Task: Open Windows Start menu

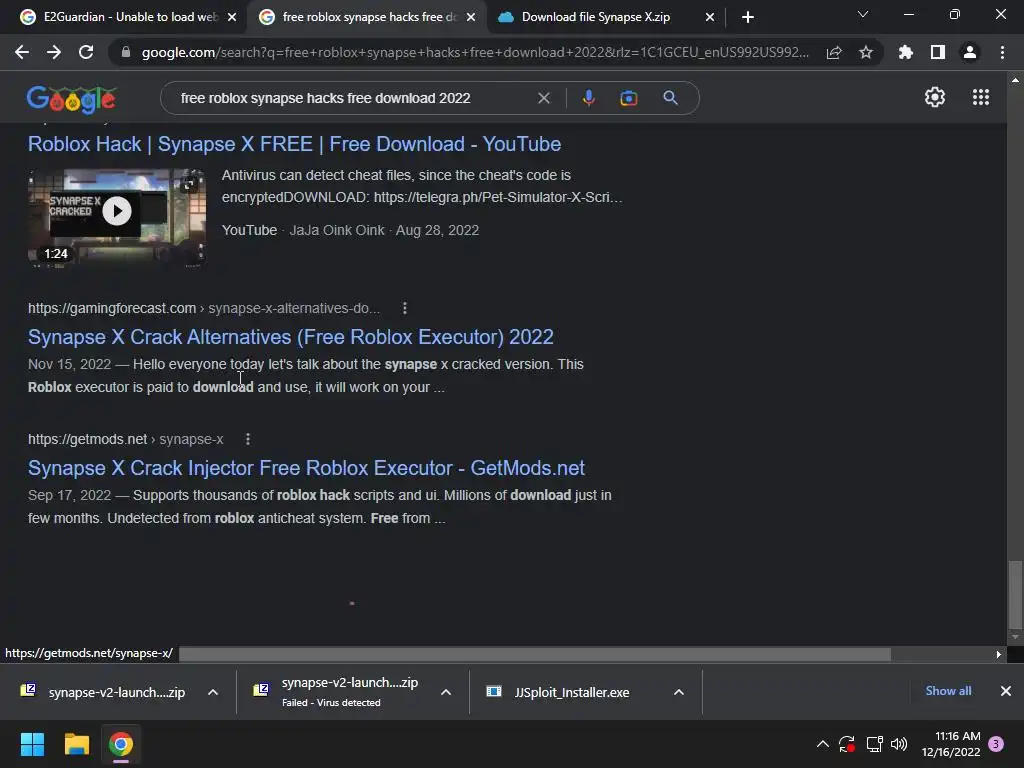Action: tap(32, 744)
